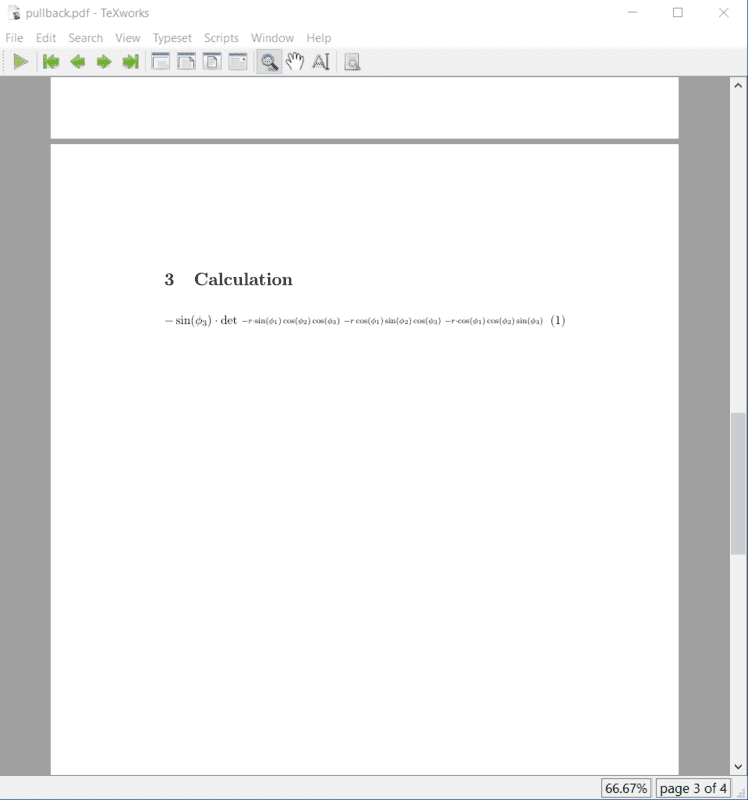Click the green Typeset play button
Viewport: 748px width, 800px height.
click(x=20, y=62)
